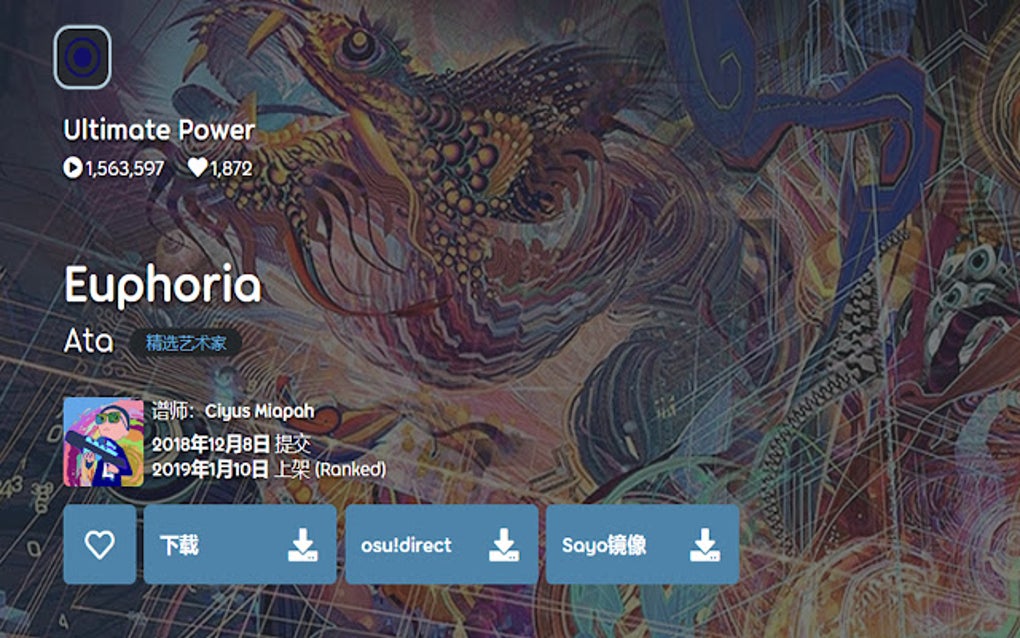Image resolution: width=1020 pixels, height=638 pixels.
Task: Click the 2019年1月10日 ranked date
Action: [210, 469]
